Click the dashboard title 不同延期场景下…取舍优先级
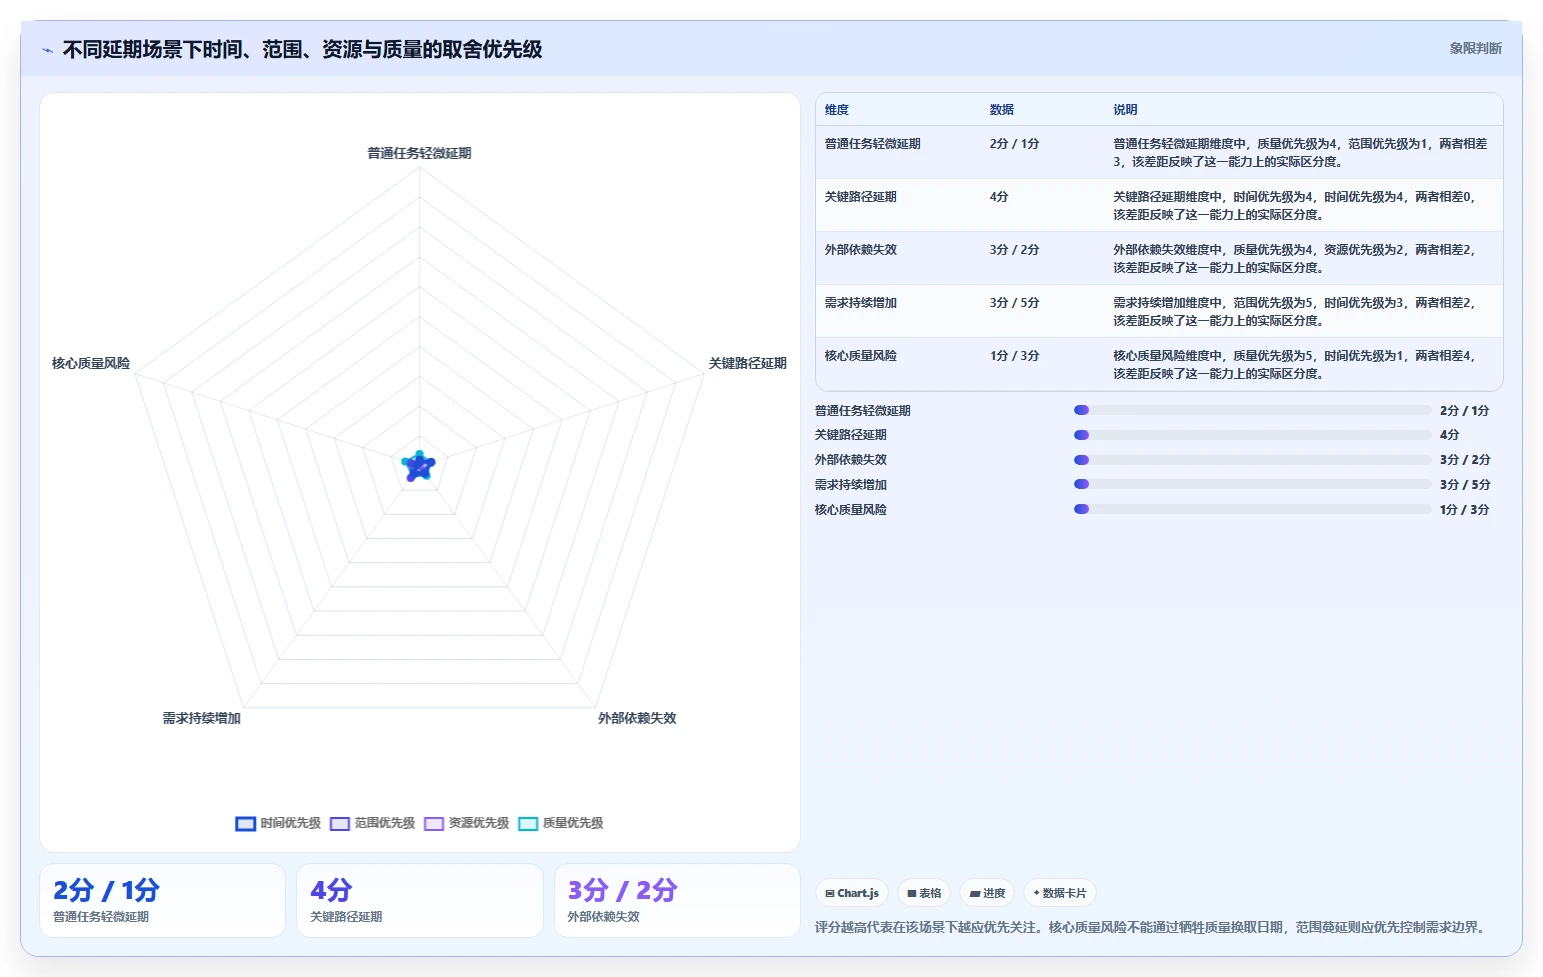 coord(303,49)
